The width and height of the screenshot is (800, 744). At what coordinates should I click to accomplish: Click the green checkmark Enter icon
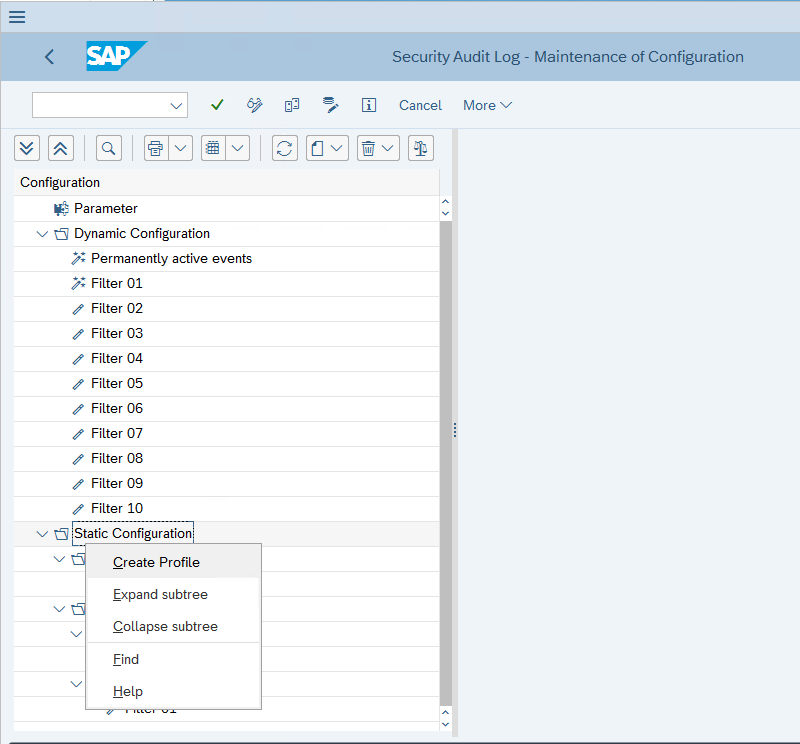point(217,105)
